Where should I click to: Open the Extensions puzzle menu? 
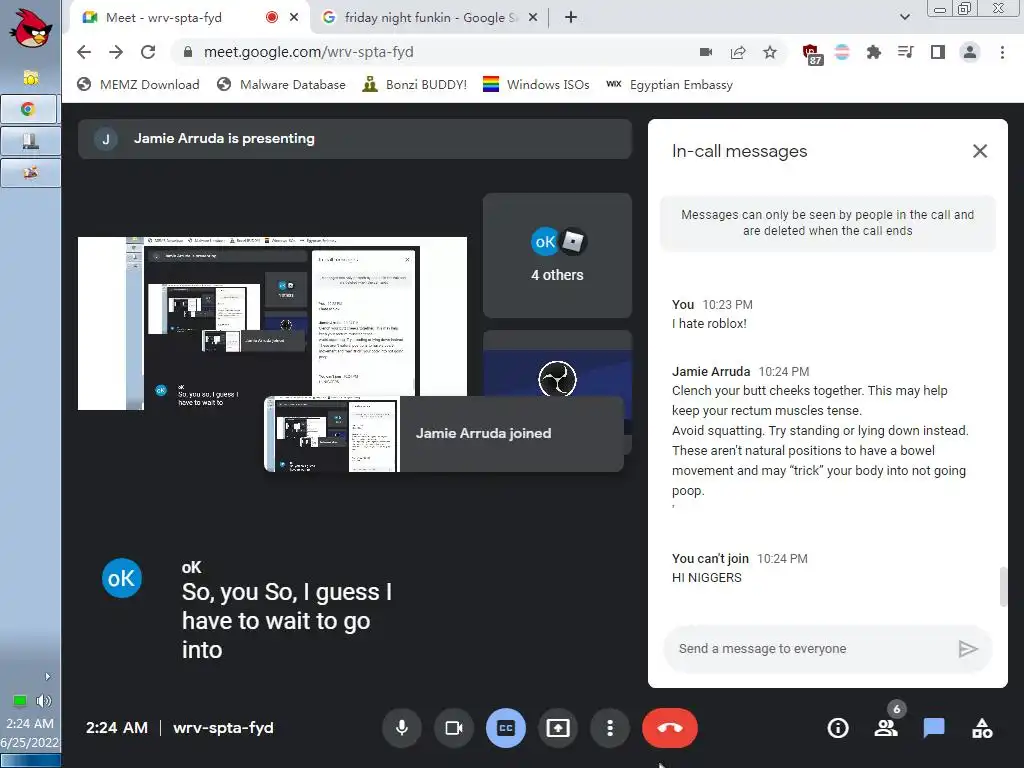click(873, 52)
